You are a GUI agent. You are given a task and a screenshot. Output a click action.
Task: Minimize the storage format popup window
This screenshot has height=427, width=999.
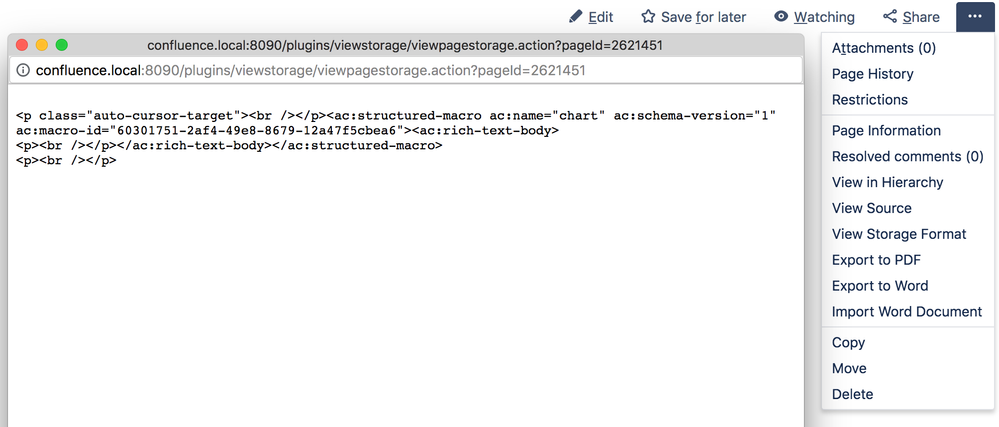coord(42,45)
